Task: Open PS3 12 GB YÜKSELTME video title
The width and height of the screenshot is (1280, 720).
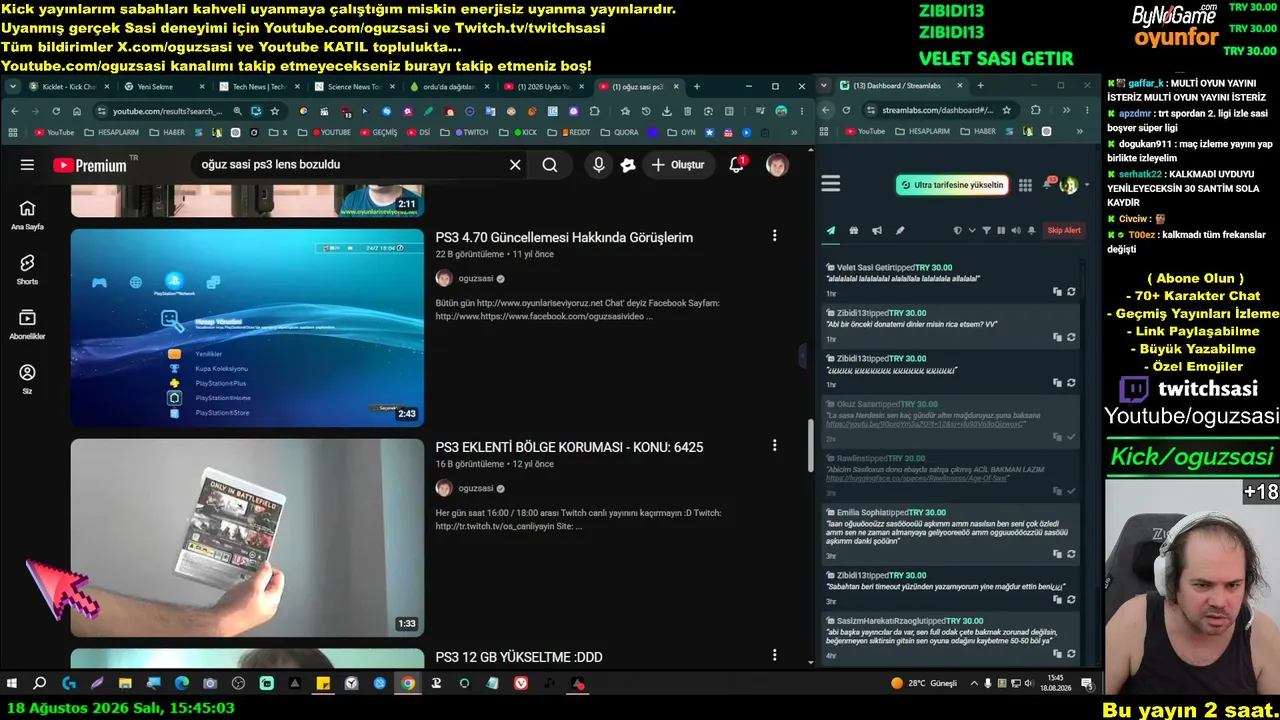Action: click(519, 657)
